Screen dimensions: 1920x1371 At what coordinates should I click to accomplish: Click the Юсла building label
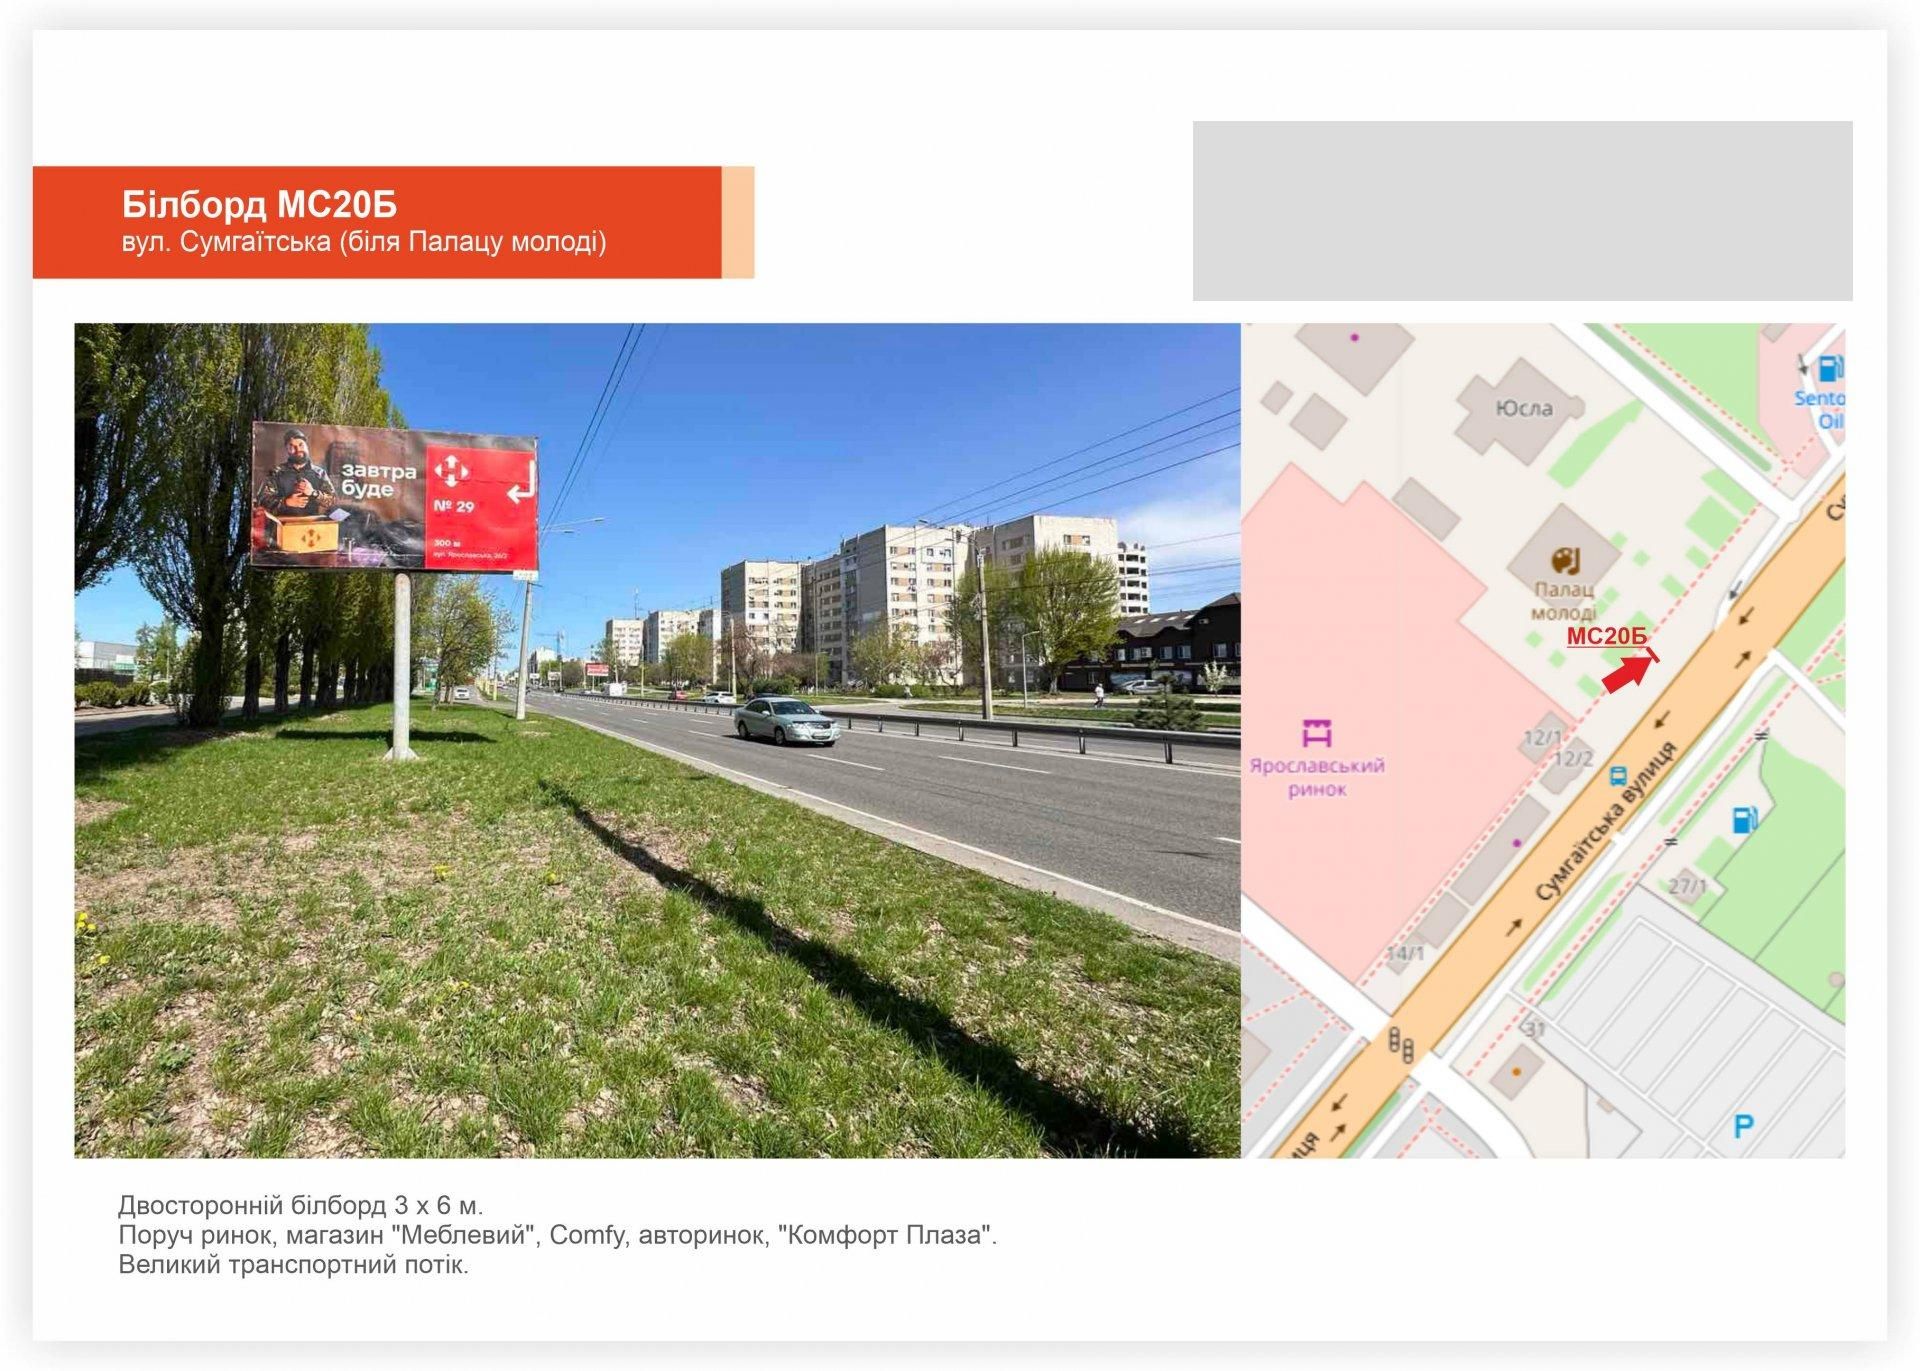click(x=1524, y=408)
